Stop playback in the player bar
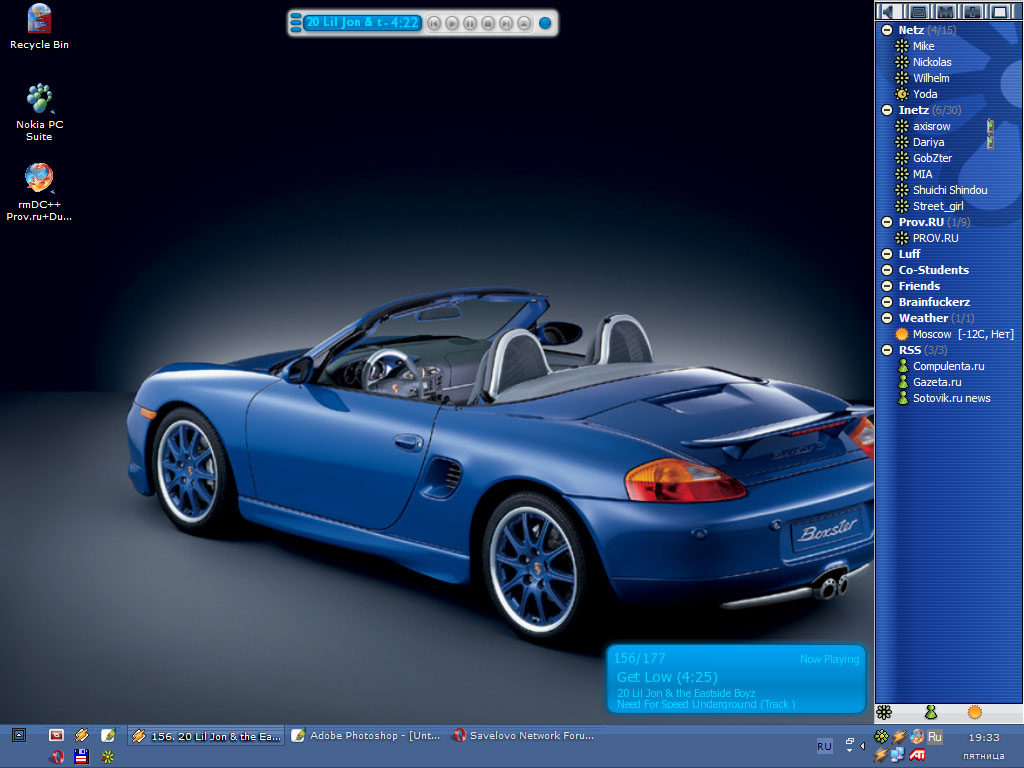This screenshot has width=1024, height=768. point(488,24)
